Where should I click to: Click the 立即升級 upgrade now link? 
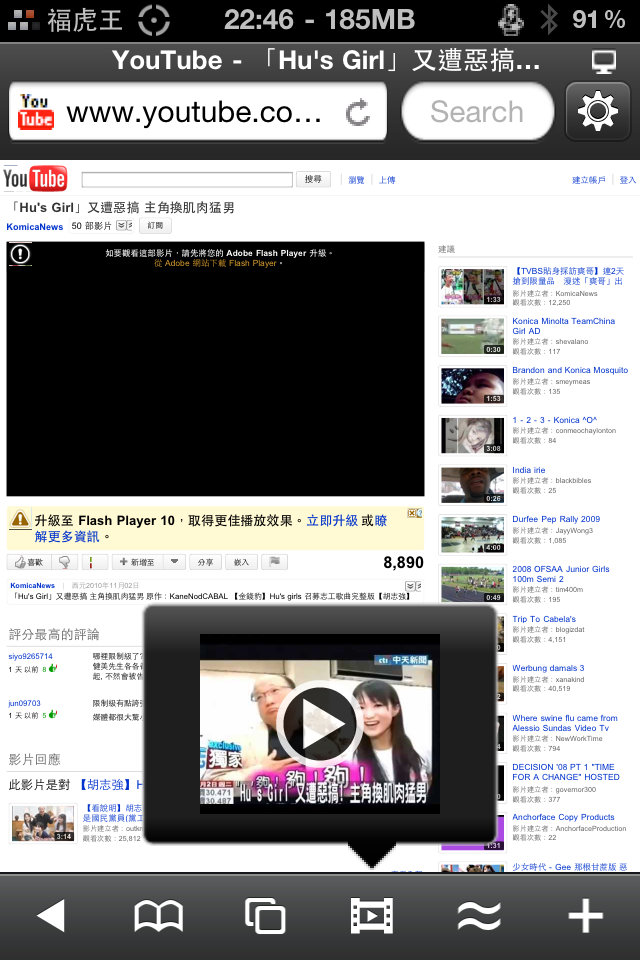tap(332, 520)
